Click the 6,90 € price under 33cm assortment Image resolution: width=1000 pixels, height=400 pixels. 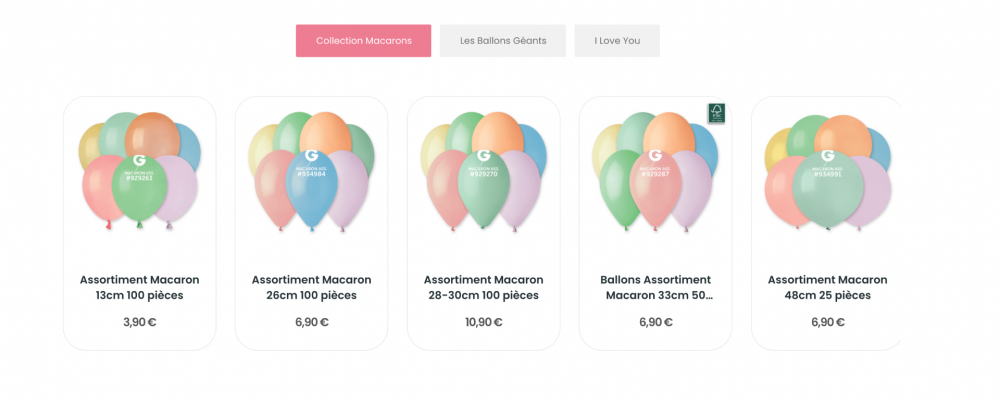tap(655, 322)
